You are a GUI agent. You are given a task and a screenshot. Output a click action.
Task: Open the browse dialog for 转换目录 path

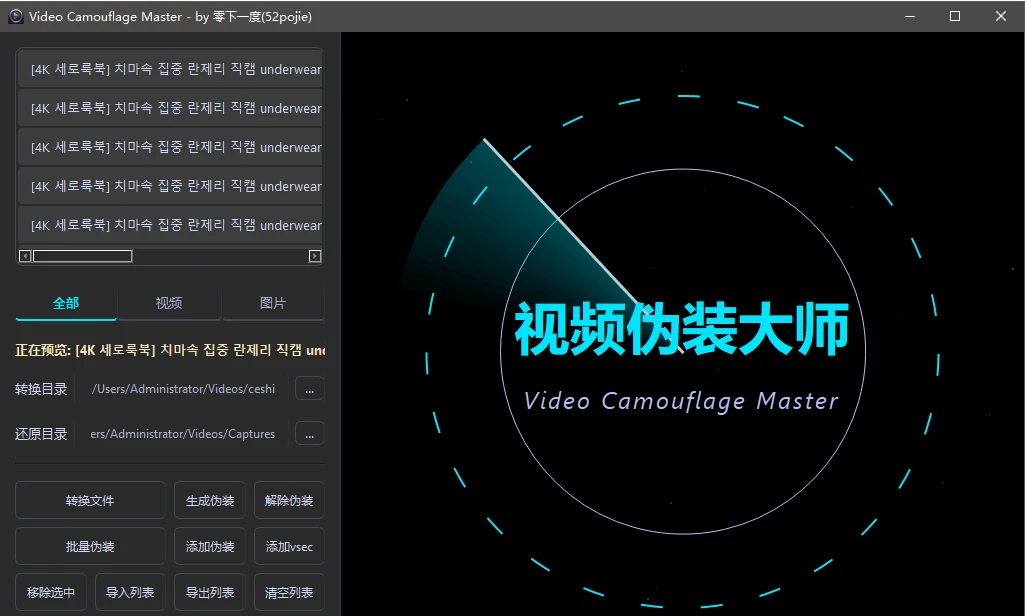click(x=309, y=388)
